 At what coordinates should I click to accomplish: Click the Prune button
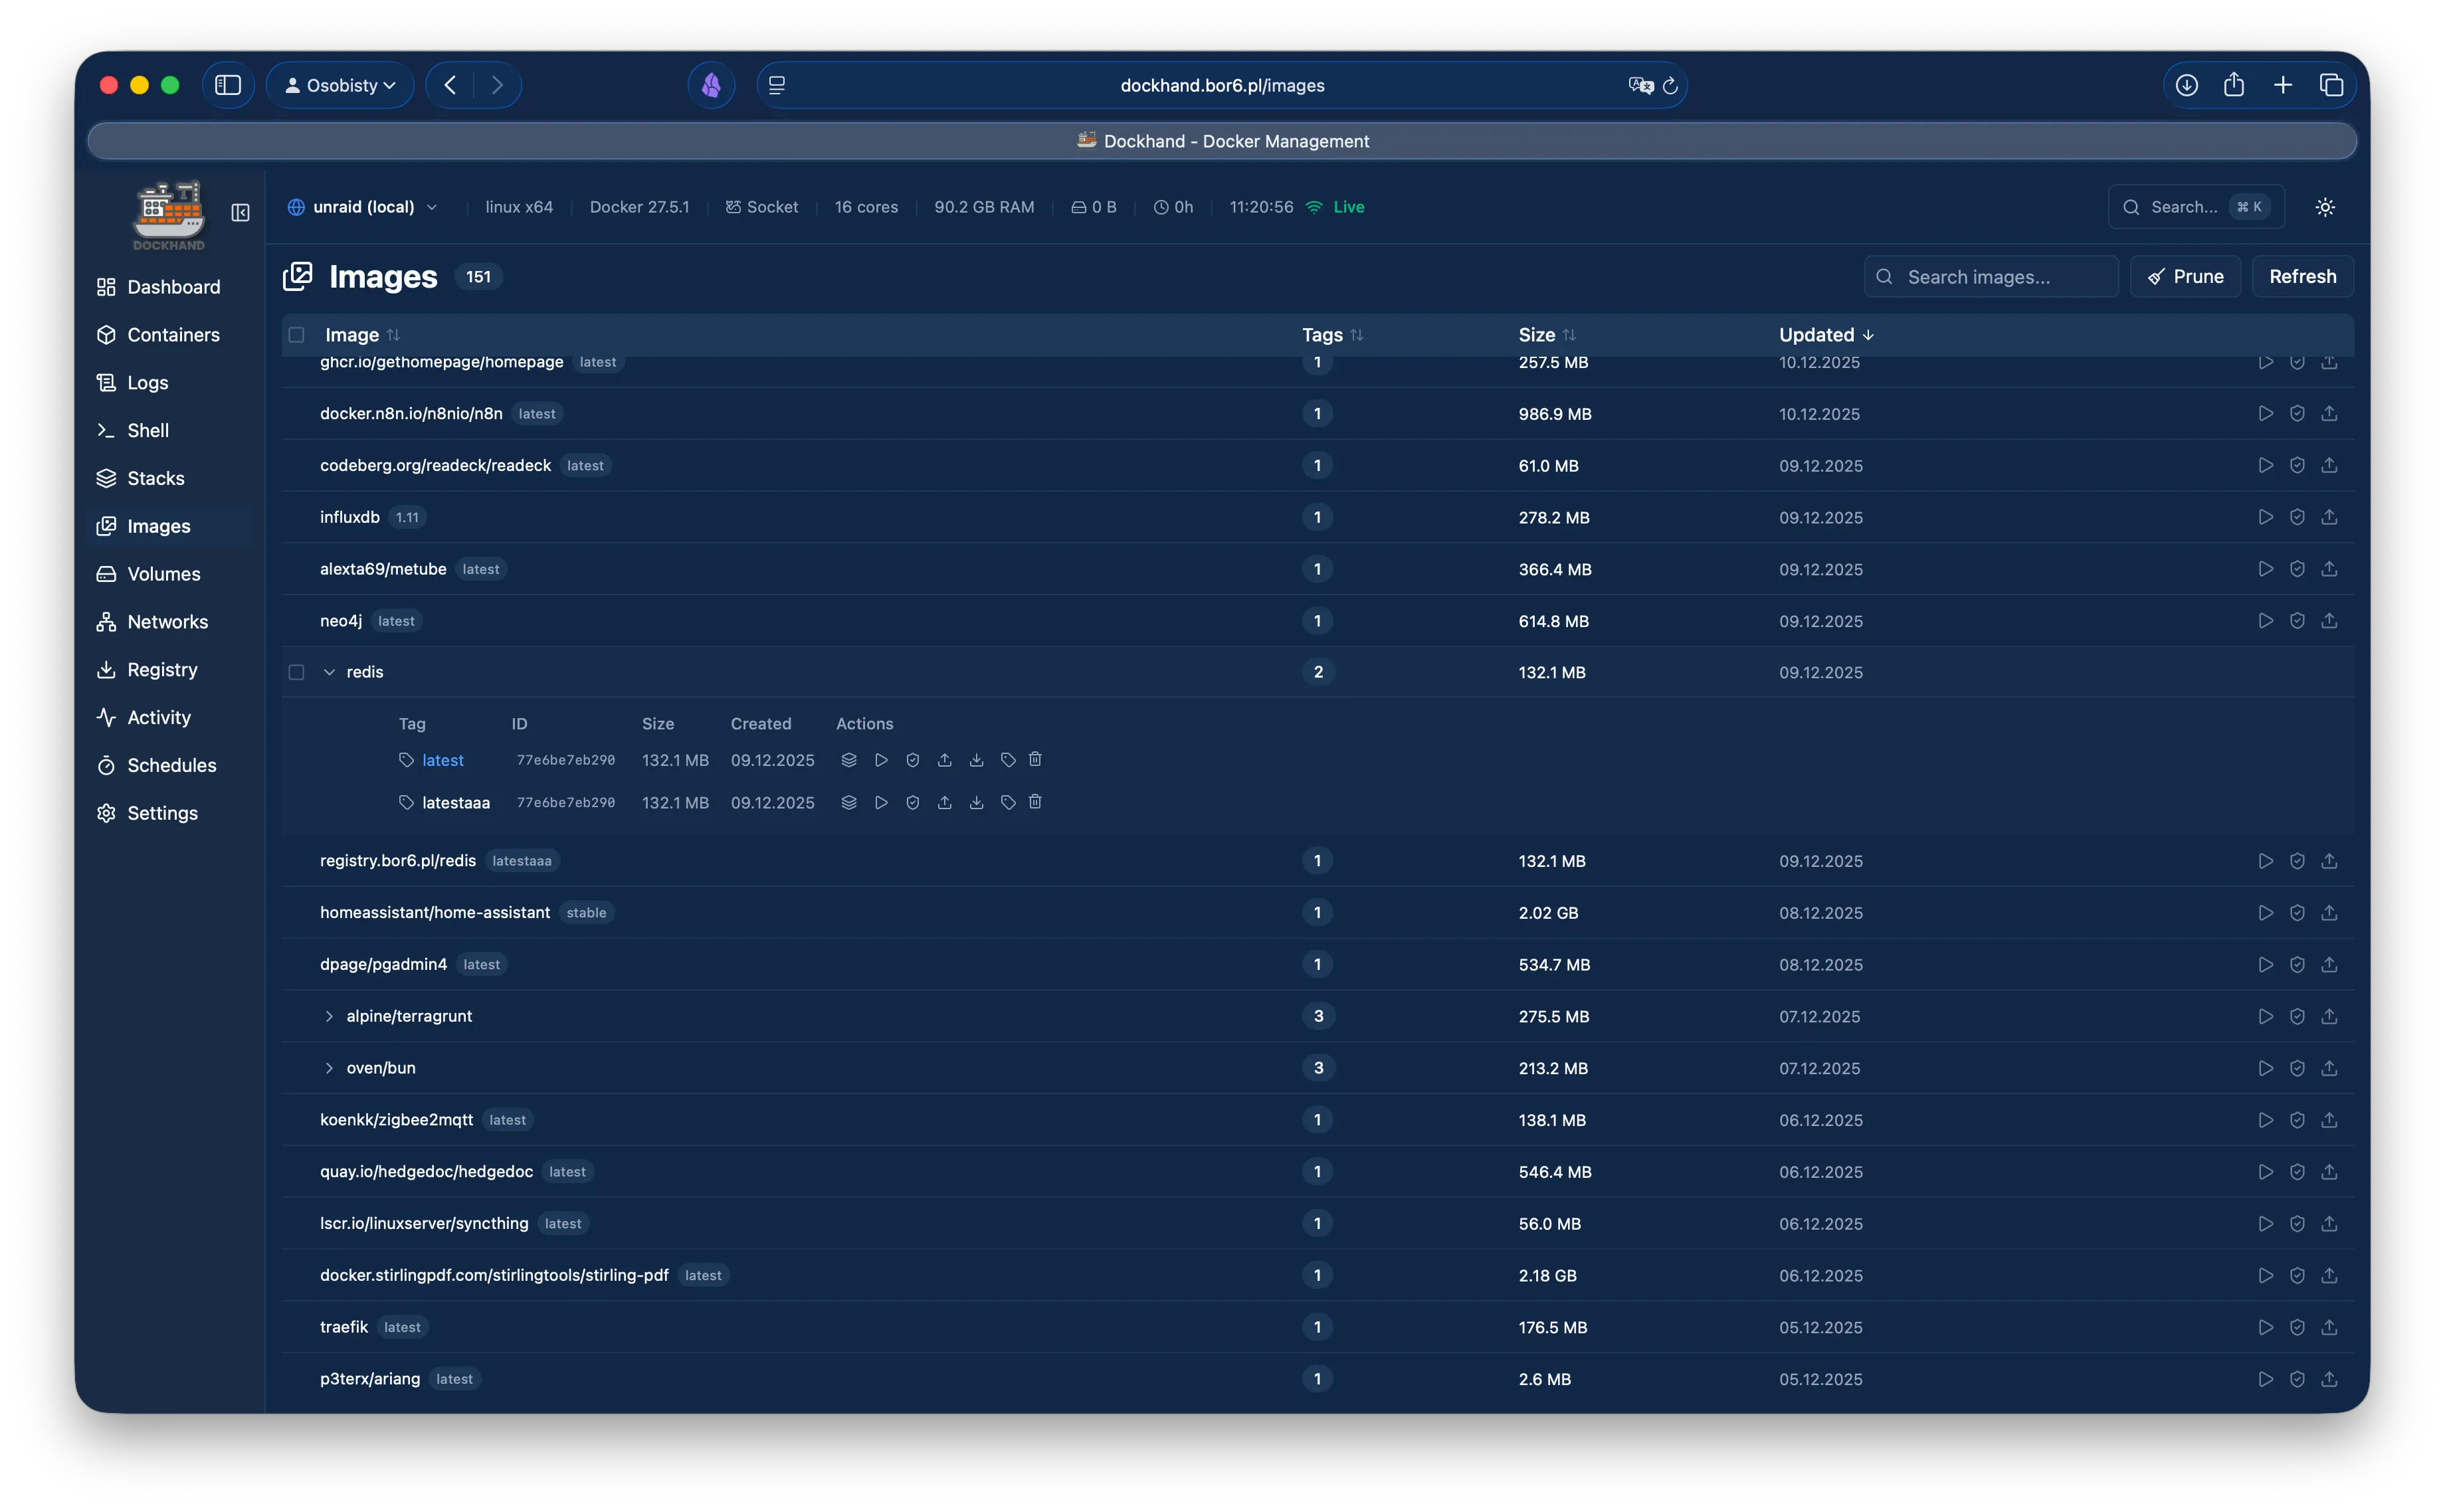point(2185,276)
